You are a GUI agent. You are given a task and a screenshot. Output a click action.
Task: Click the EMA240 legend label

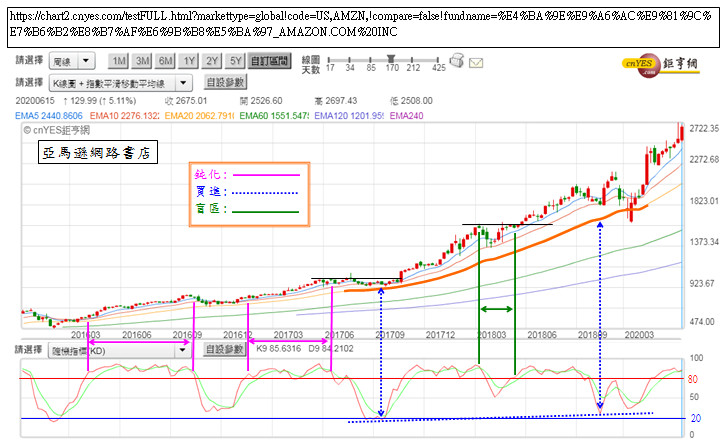(406, 116)
